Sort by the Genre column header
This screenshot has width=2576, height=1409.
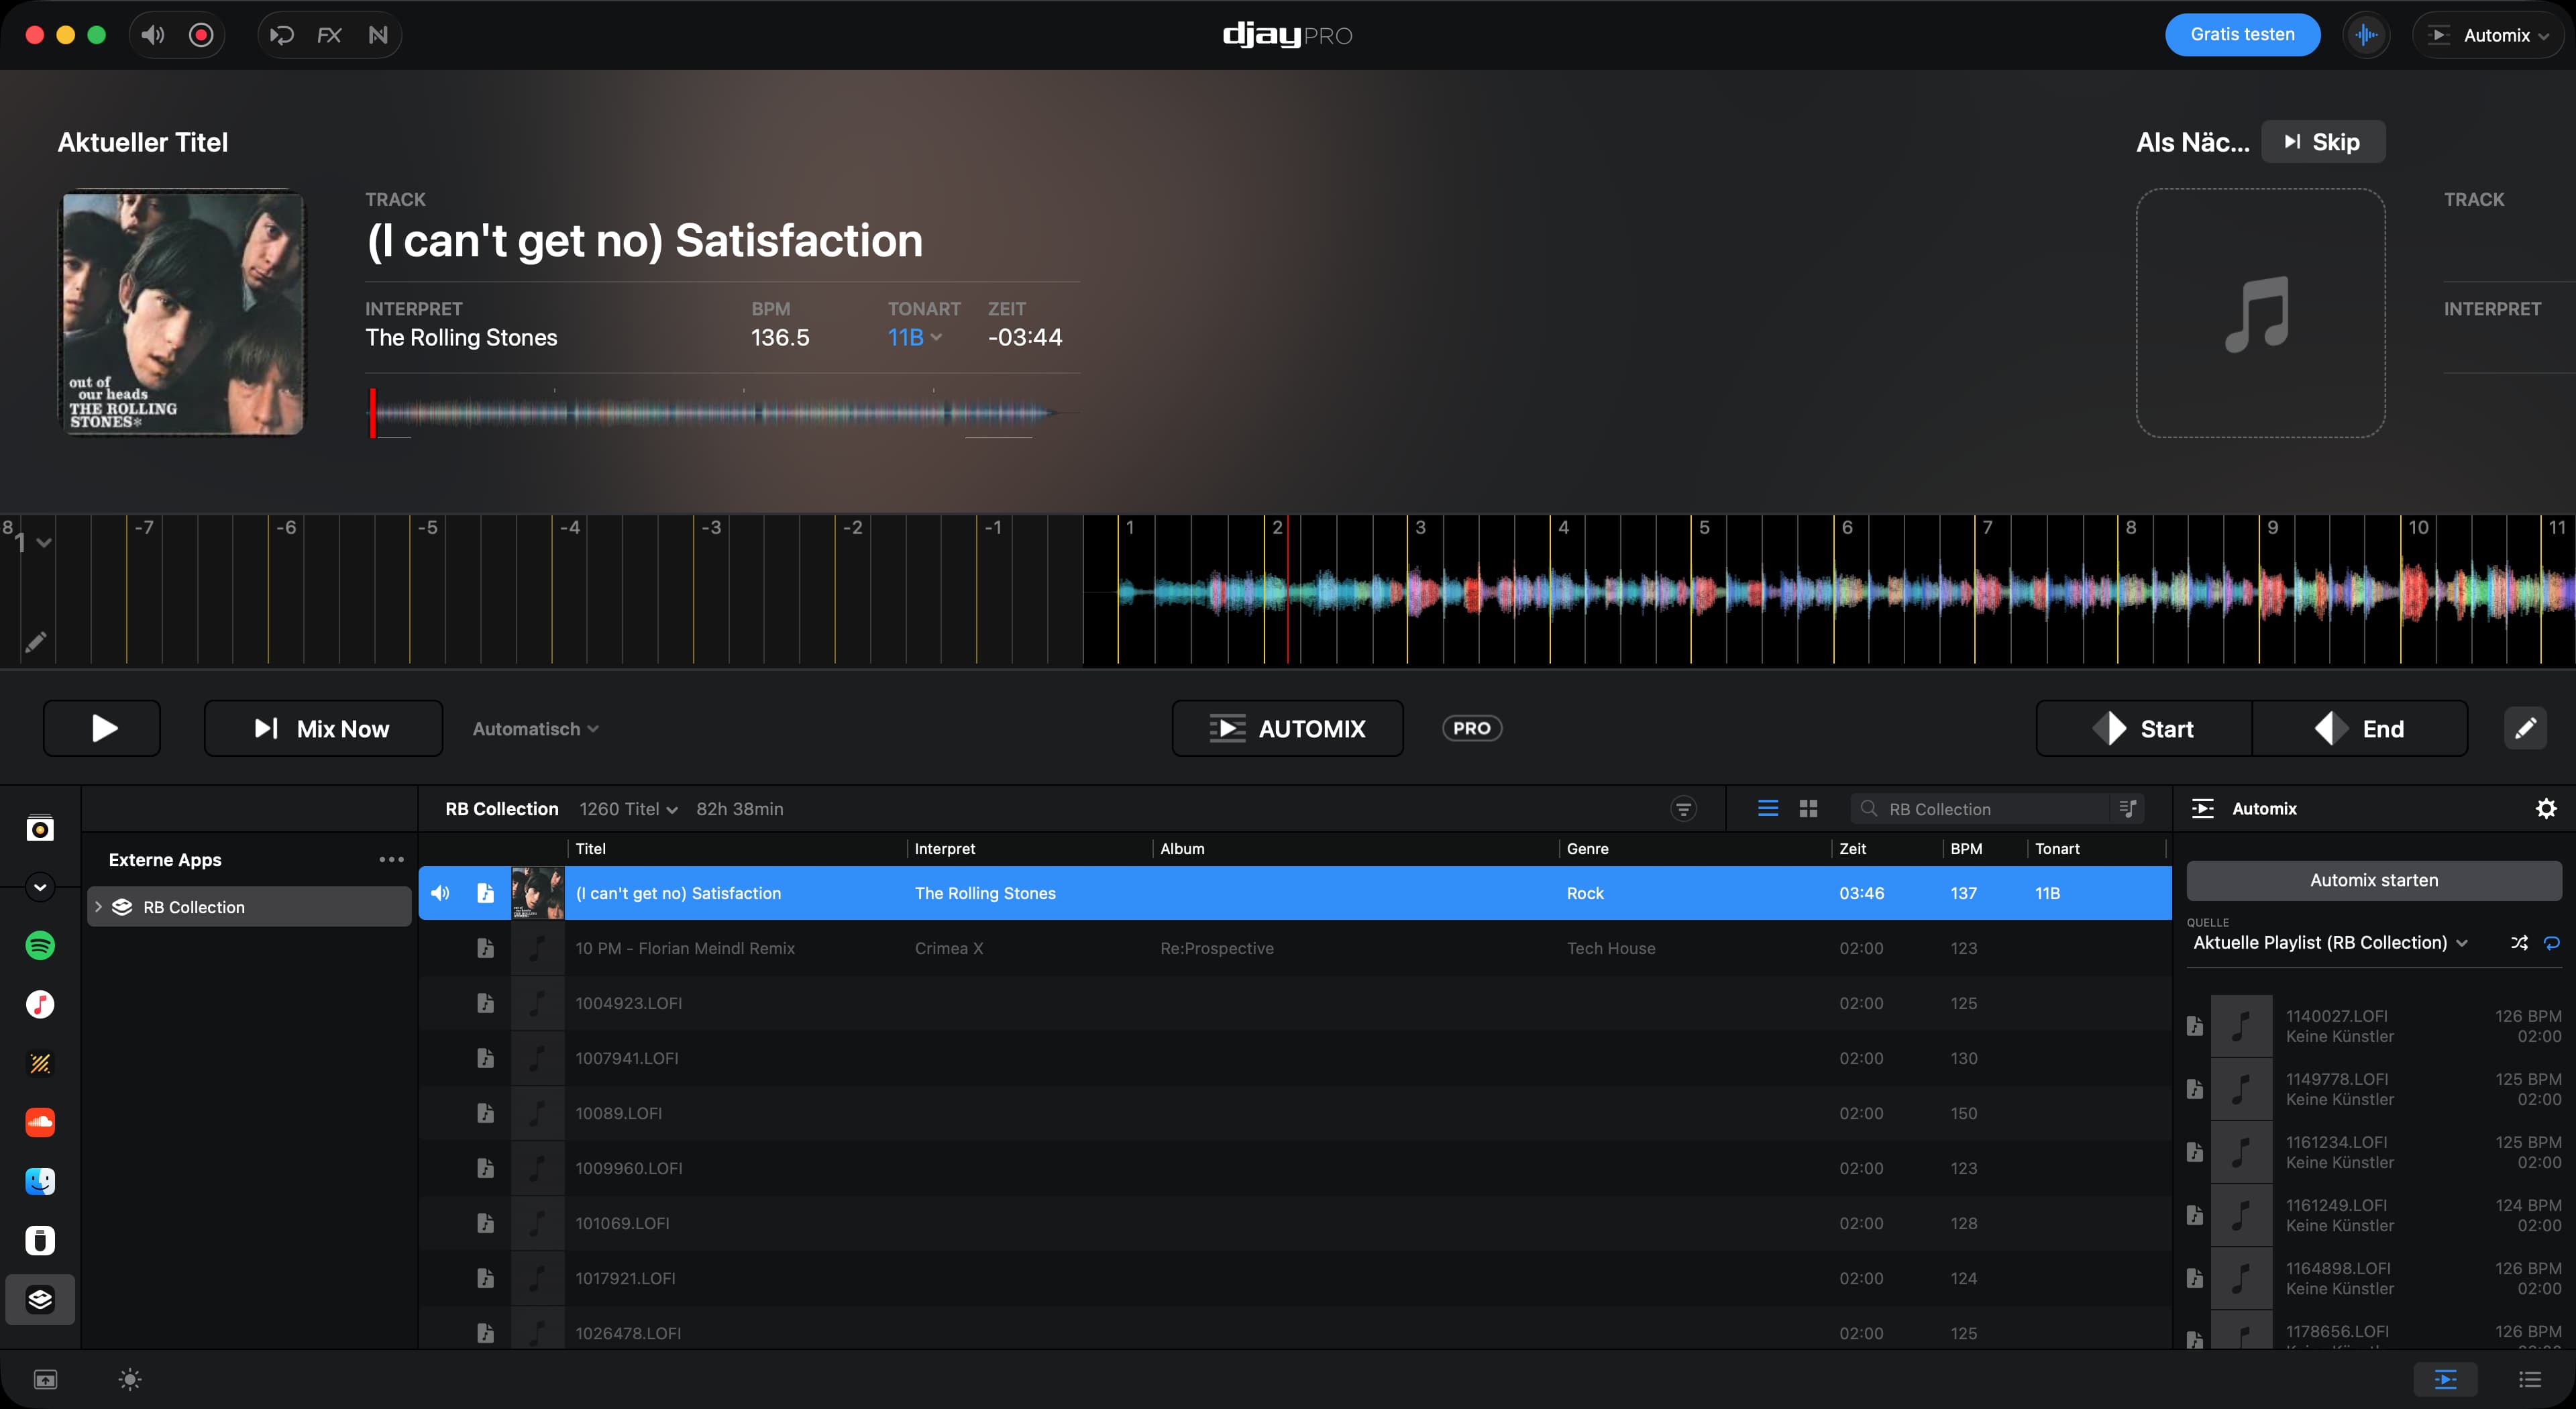(1587, 848)
